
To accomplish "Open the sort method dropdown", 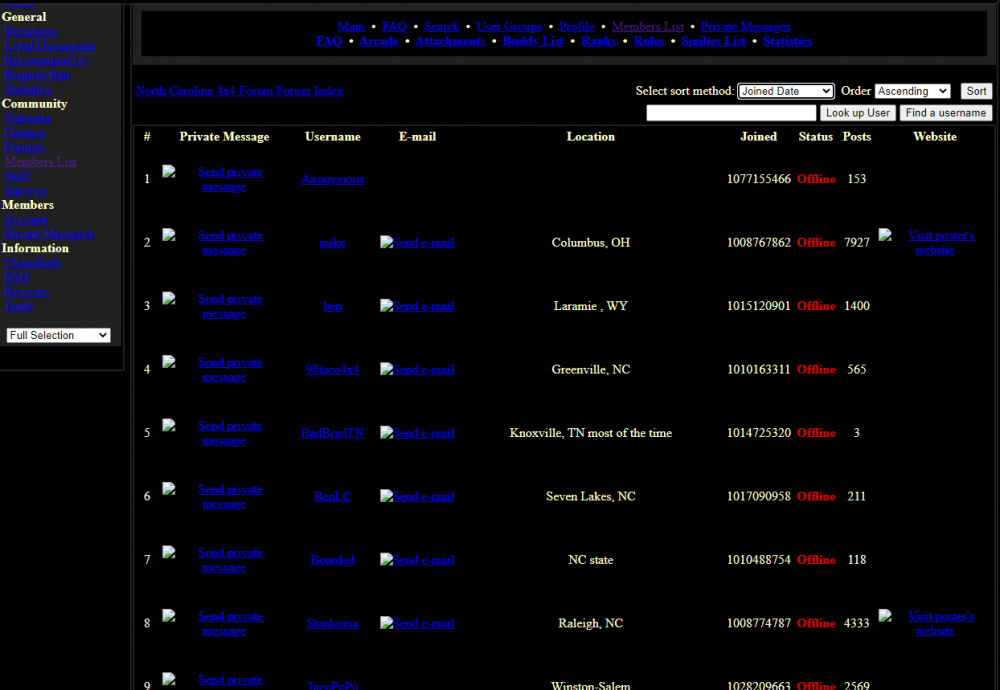I will pyautogui.click(x=785, y=91).
